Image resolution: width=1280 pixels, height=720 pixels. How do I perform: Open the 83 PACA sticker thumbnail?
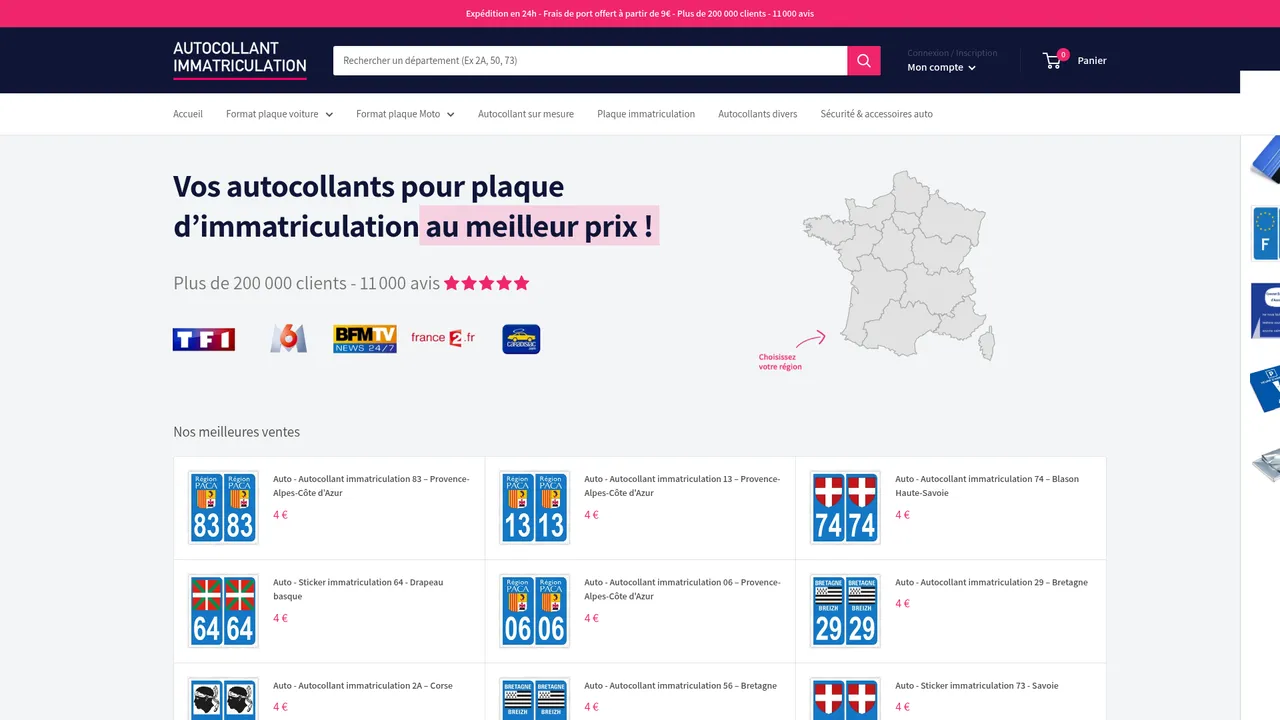tap(223, 508)
